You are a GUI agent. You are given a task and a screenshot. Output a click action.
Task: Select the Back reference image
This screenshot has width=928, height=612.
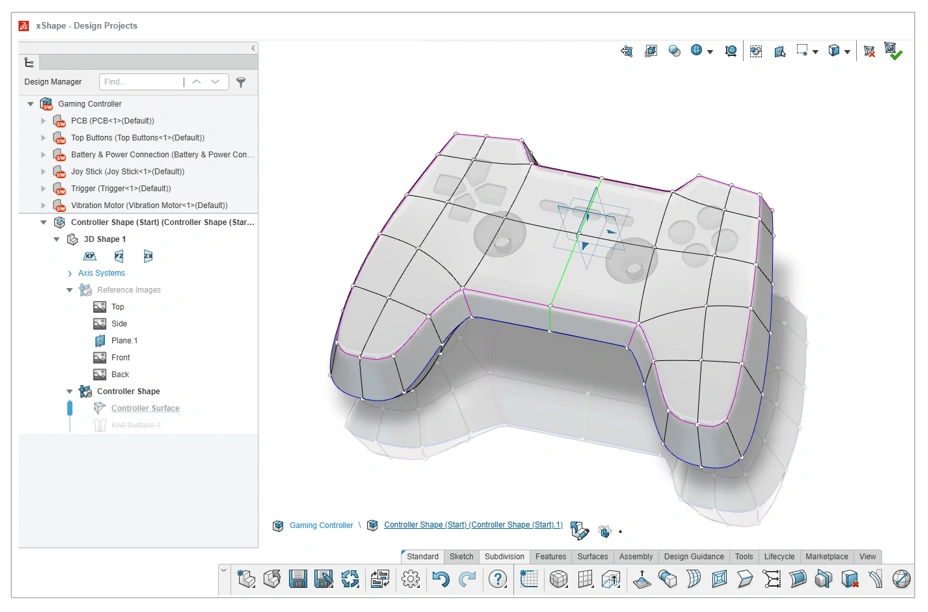[120, 375]
